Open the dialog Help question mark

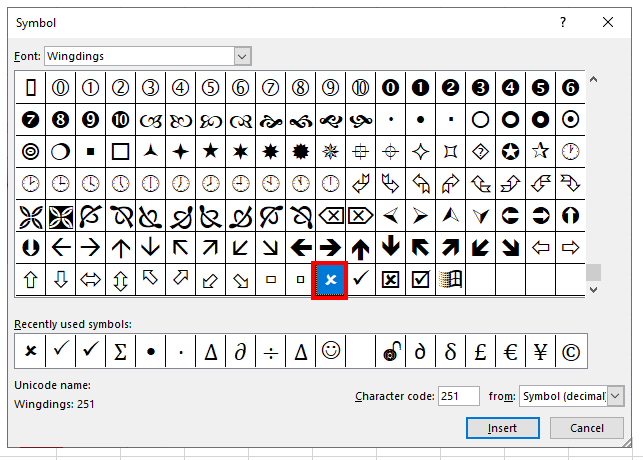pos(563,21)
